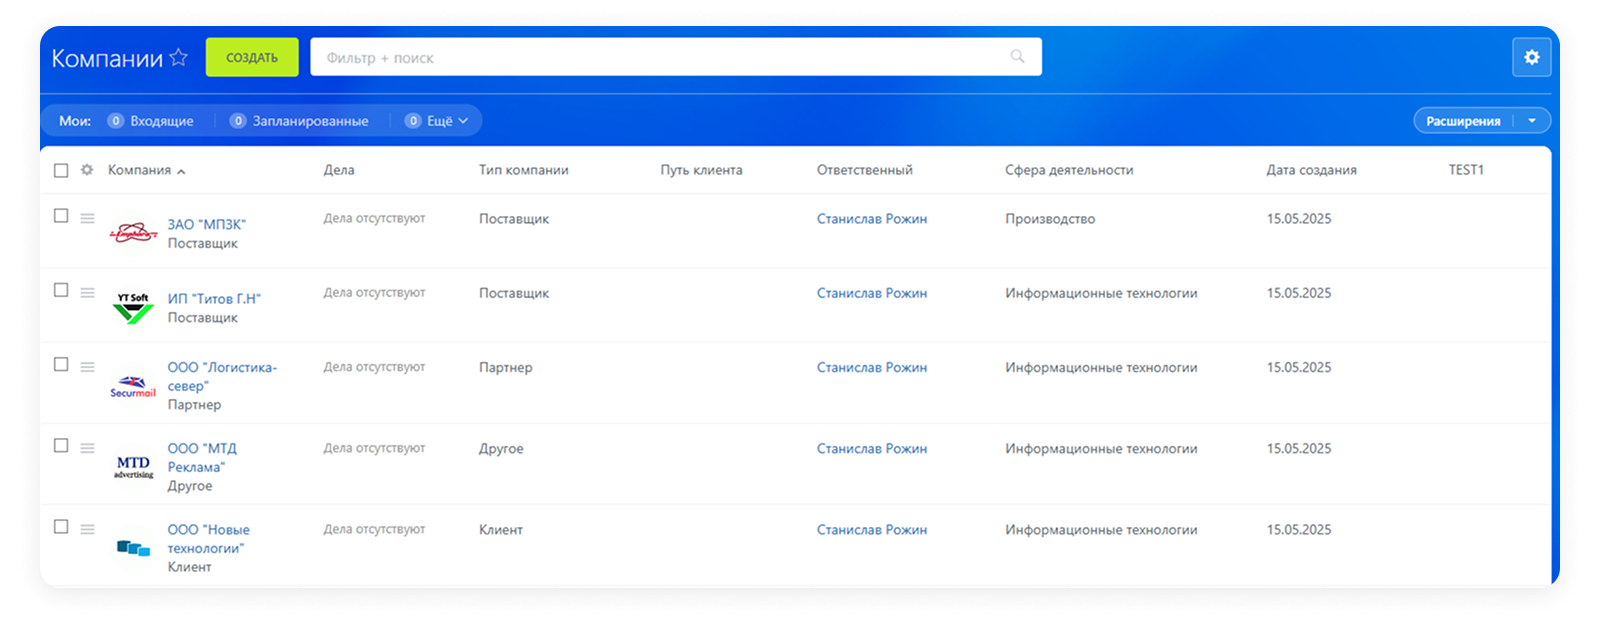Open the Расширения dropdown arrow
The width and height of the screenshot is (1600, 628).
[x=1532, y=121]
